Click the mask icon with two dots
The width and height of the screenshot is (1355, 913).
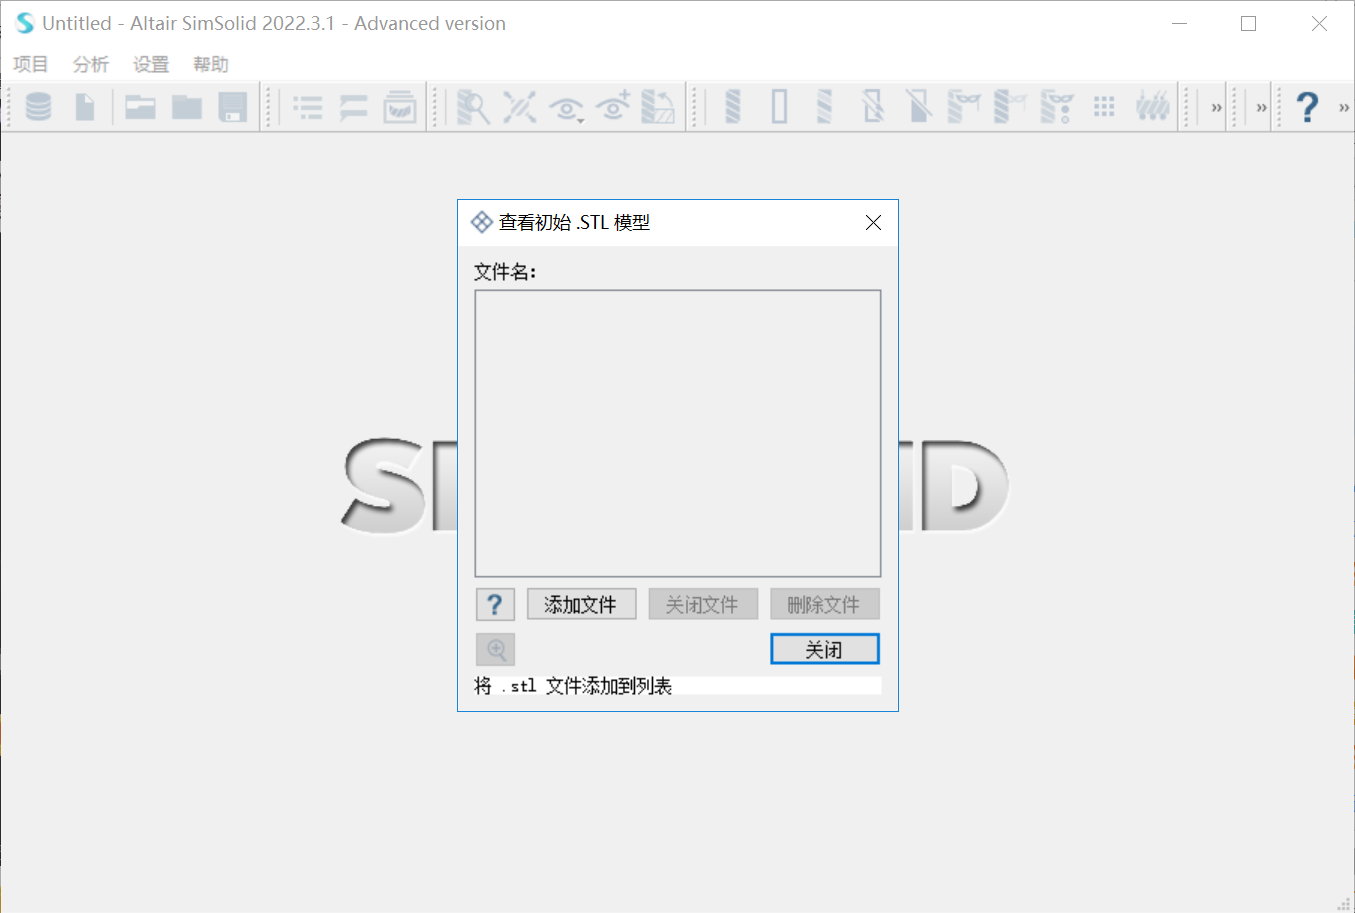[1057, 106]
